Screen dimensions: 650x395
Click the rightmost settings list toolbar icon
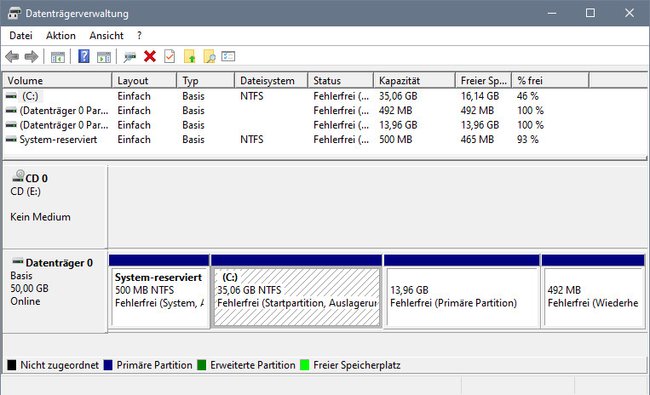click(x=228, y=56)
